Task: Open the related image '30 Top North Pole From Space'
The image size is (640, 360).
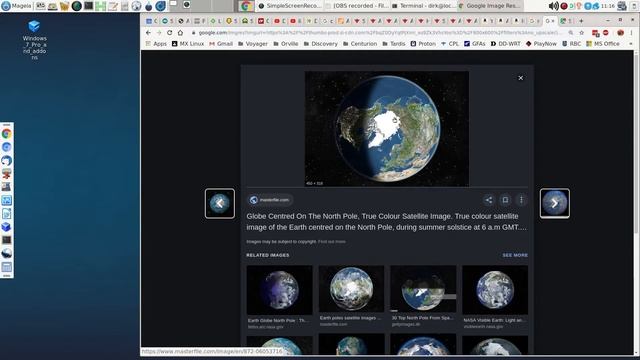Action: 423,296
